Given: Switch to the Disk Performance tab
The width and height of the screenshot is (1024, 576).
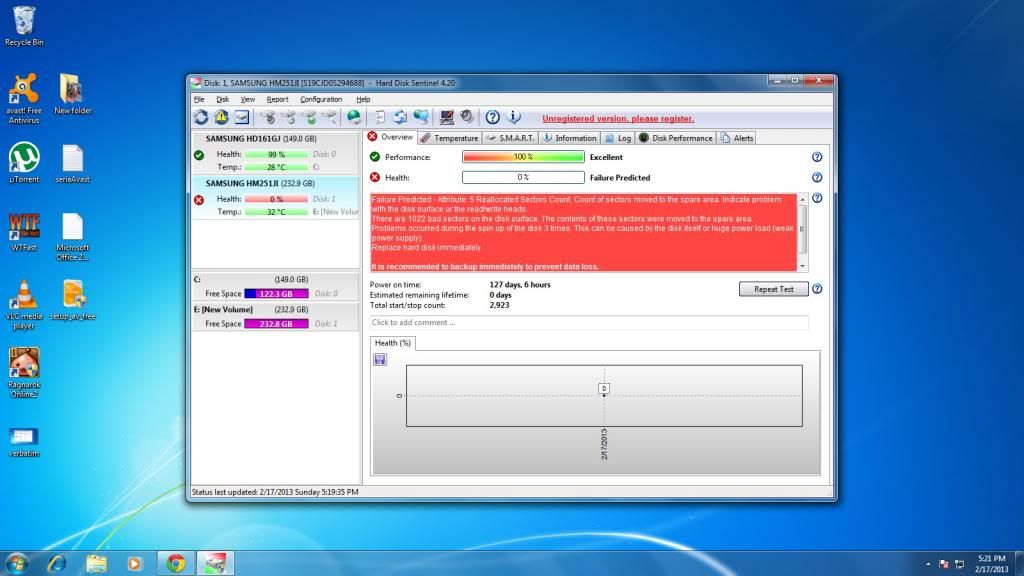Looking at the screenshot, I should click(x=675, y=138).
